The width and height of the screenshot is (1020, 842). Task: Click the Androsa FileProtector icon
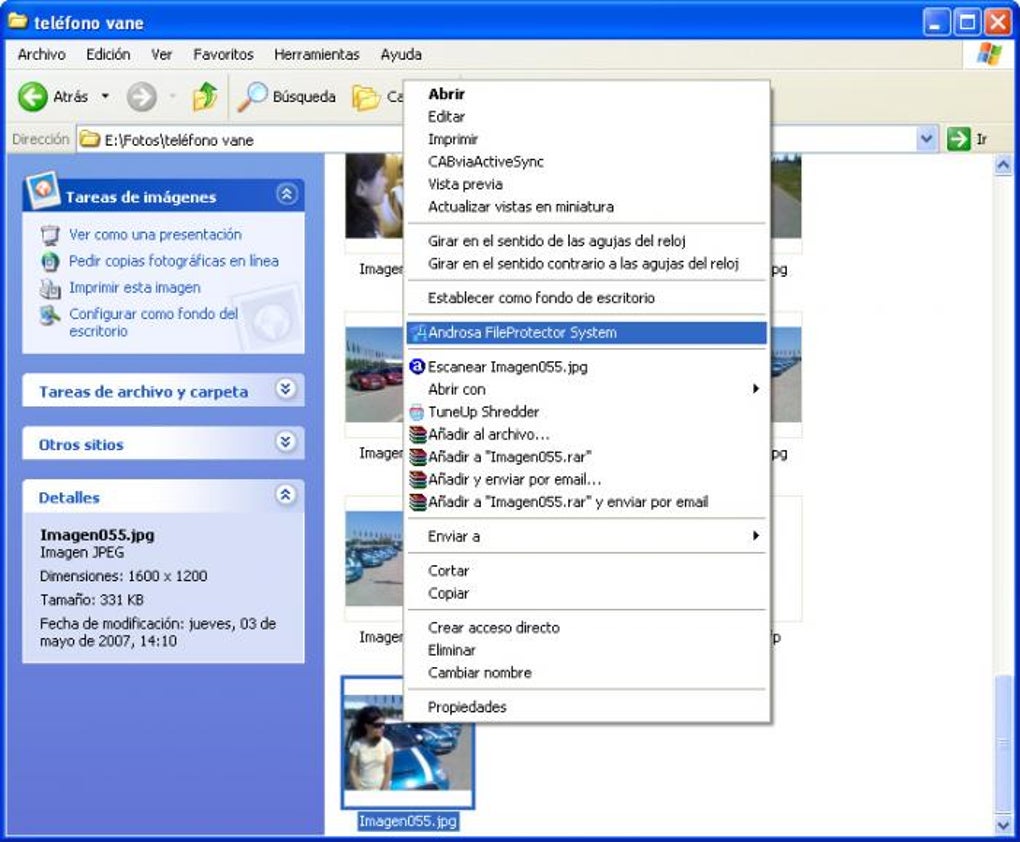418,333
